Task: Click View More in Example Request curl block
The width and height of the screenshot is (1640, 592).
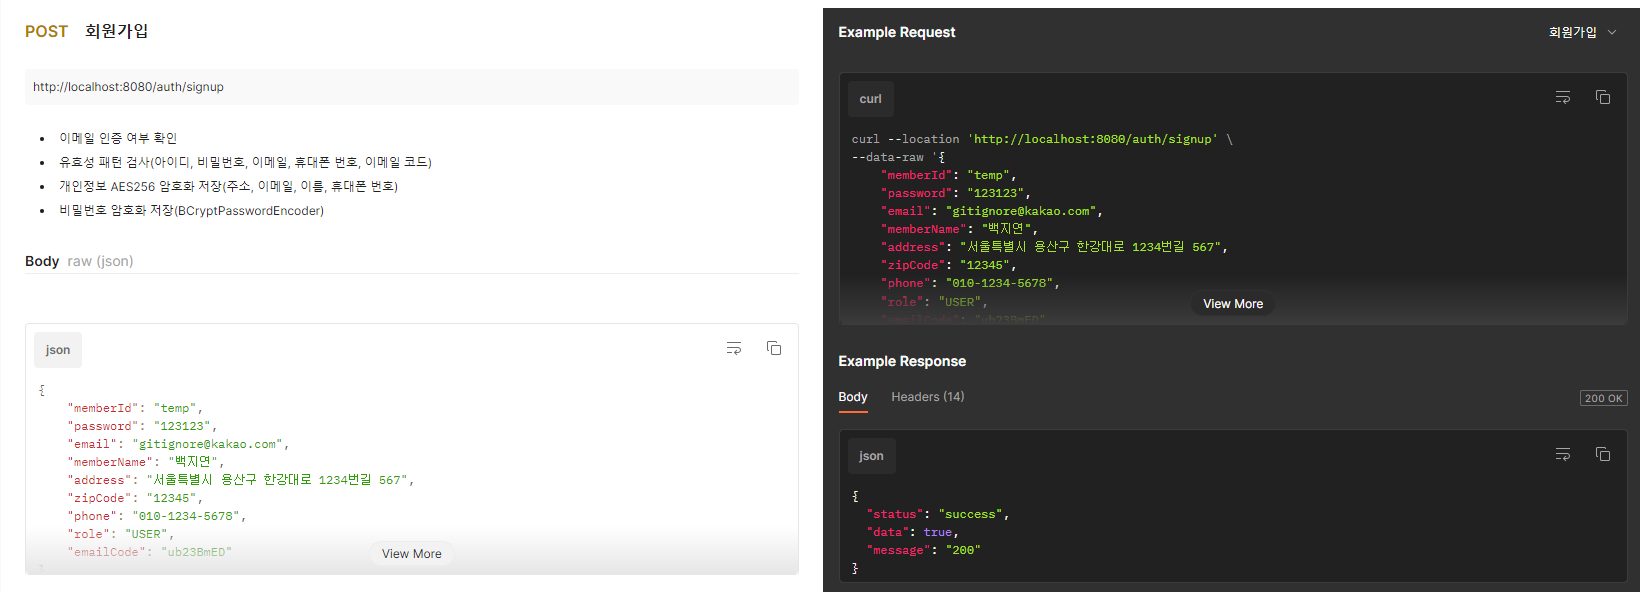Action: tap(1233, 304)
